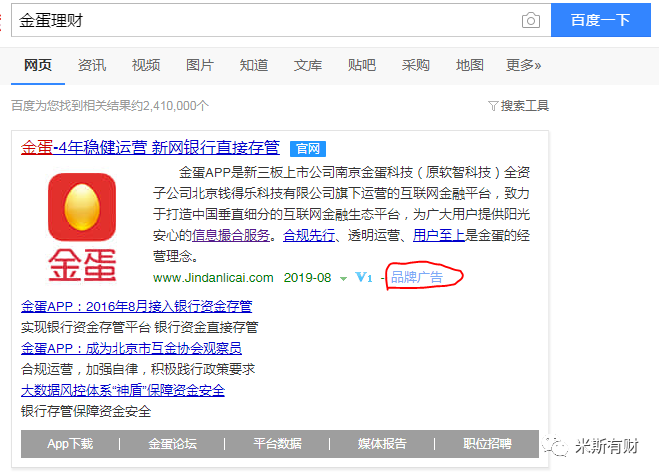Click the V1 credibility badge icon
This screenshot has width=659, height=475.
coord(364,277)
